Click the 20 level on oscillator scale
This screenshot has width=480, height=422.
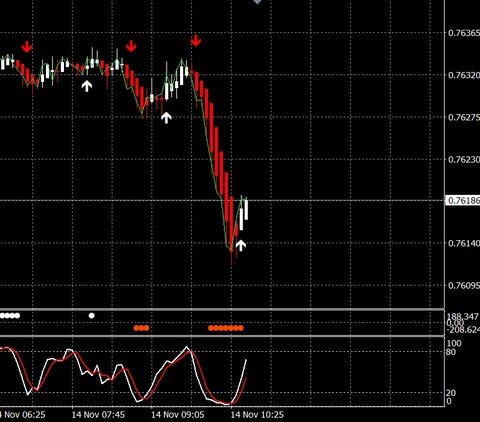[451, 393]
